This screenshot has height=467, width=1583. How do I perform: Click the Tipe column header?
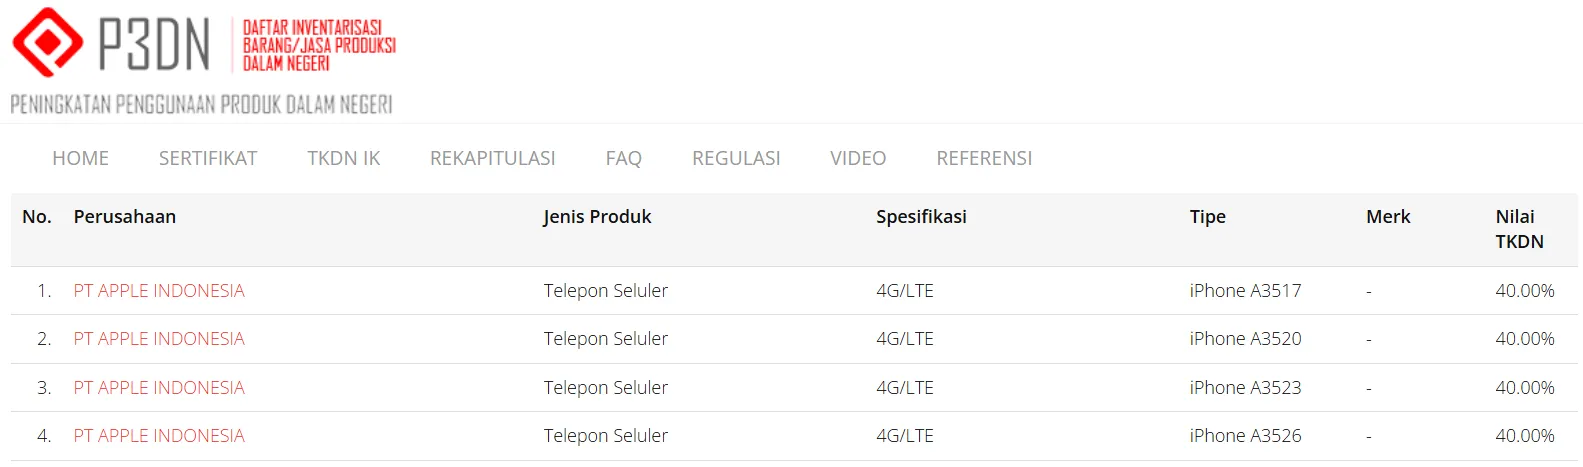click(1207, 217)
